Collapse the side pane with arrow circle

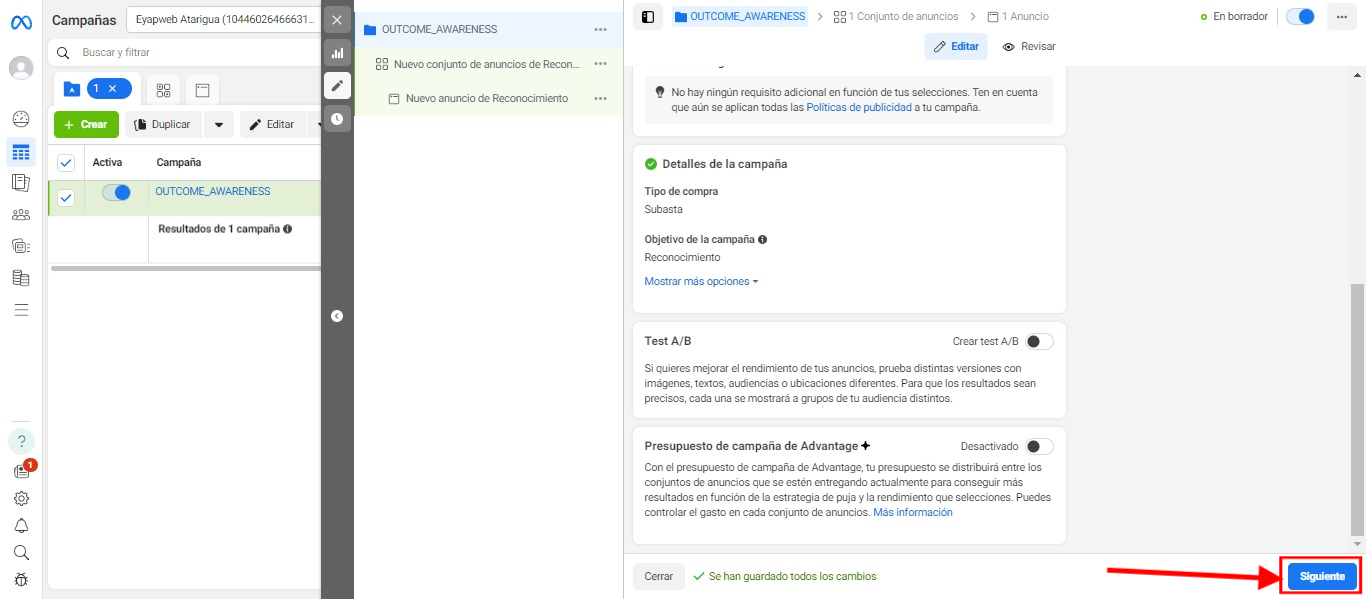(337, 316)
